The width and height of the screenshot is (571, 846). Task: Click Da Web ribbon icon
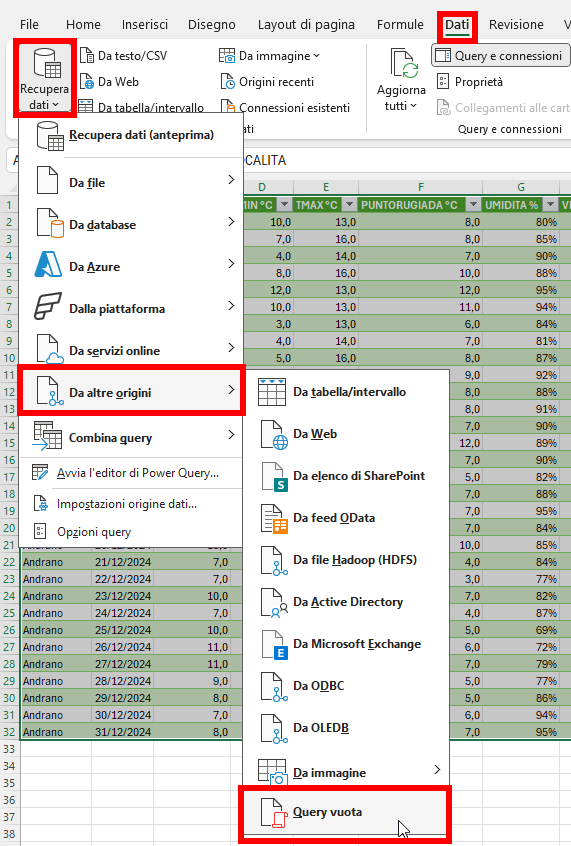tap(86, 81)
